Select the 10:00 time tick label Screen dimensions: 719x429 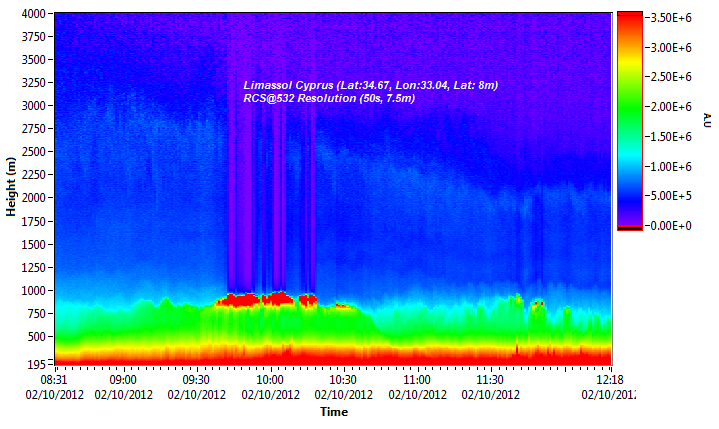coord(270,380)
